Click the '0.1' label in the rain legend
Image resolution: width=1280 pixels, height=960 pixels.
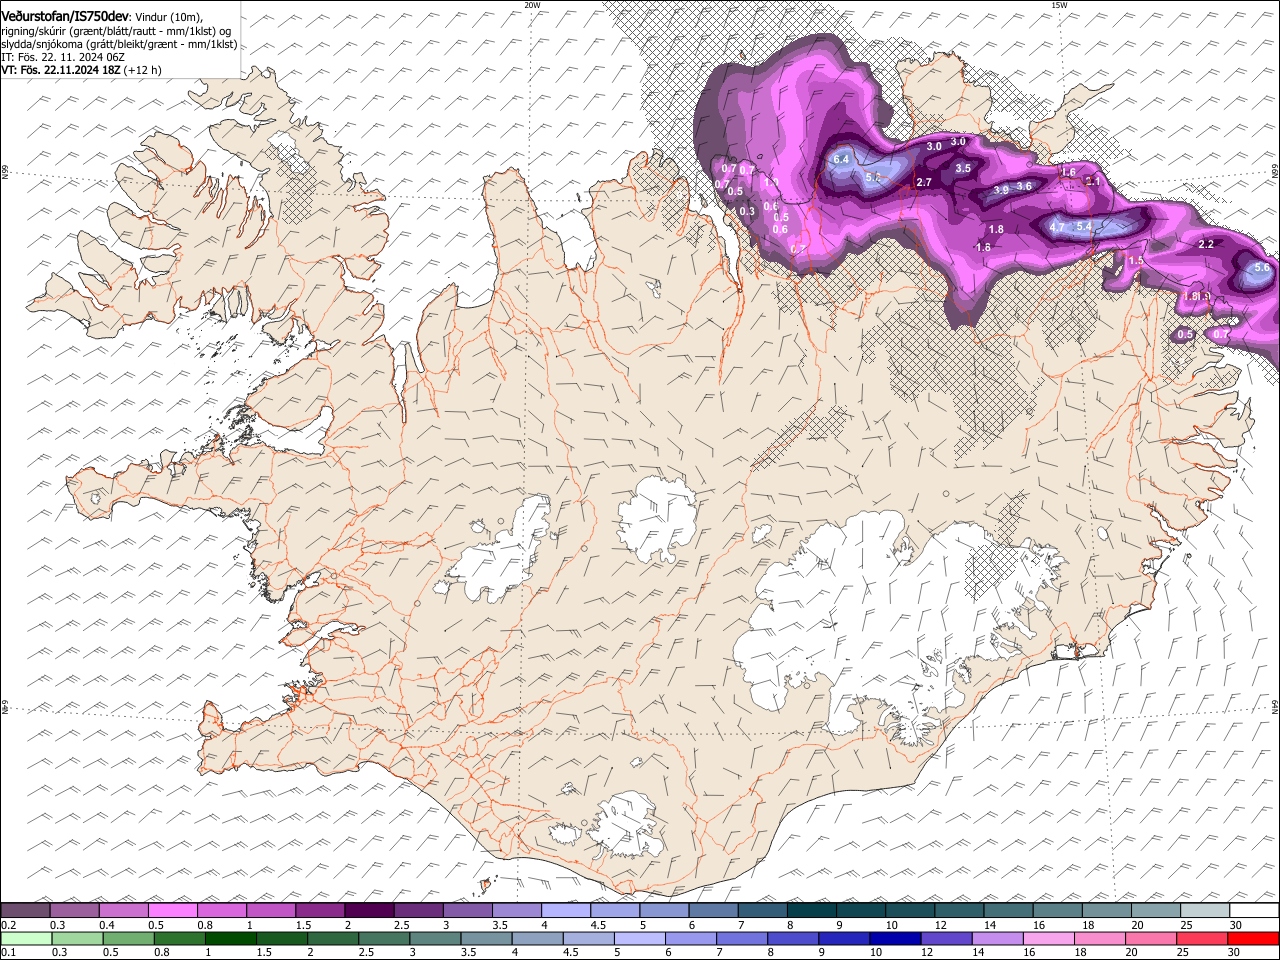point(7,952)
